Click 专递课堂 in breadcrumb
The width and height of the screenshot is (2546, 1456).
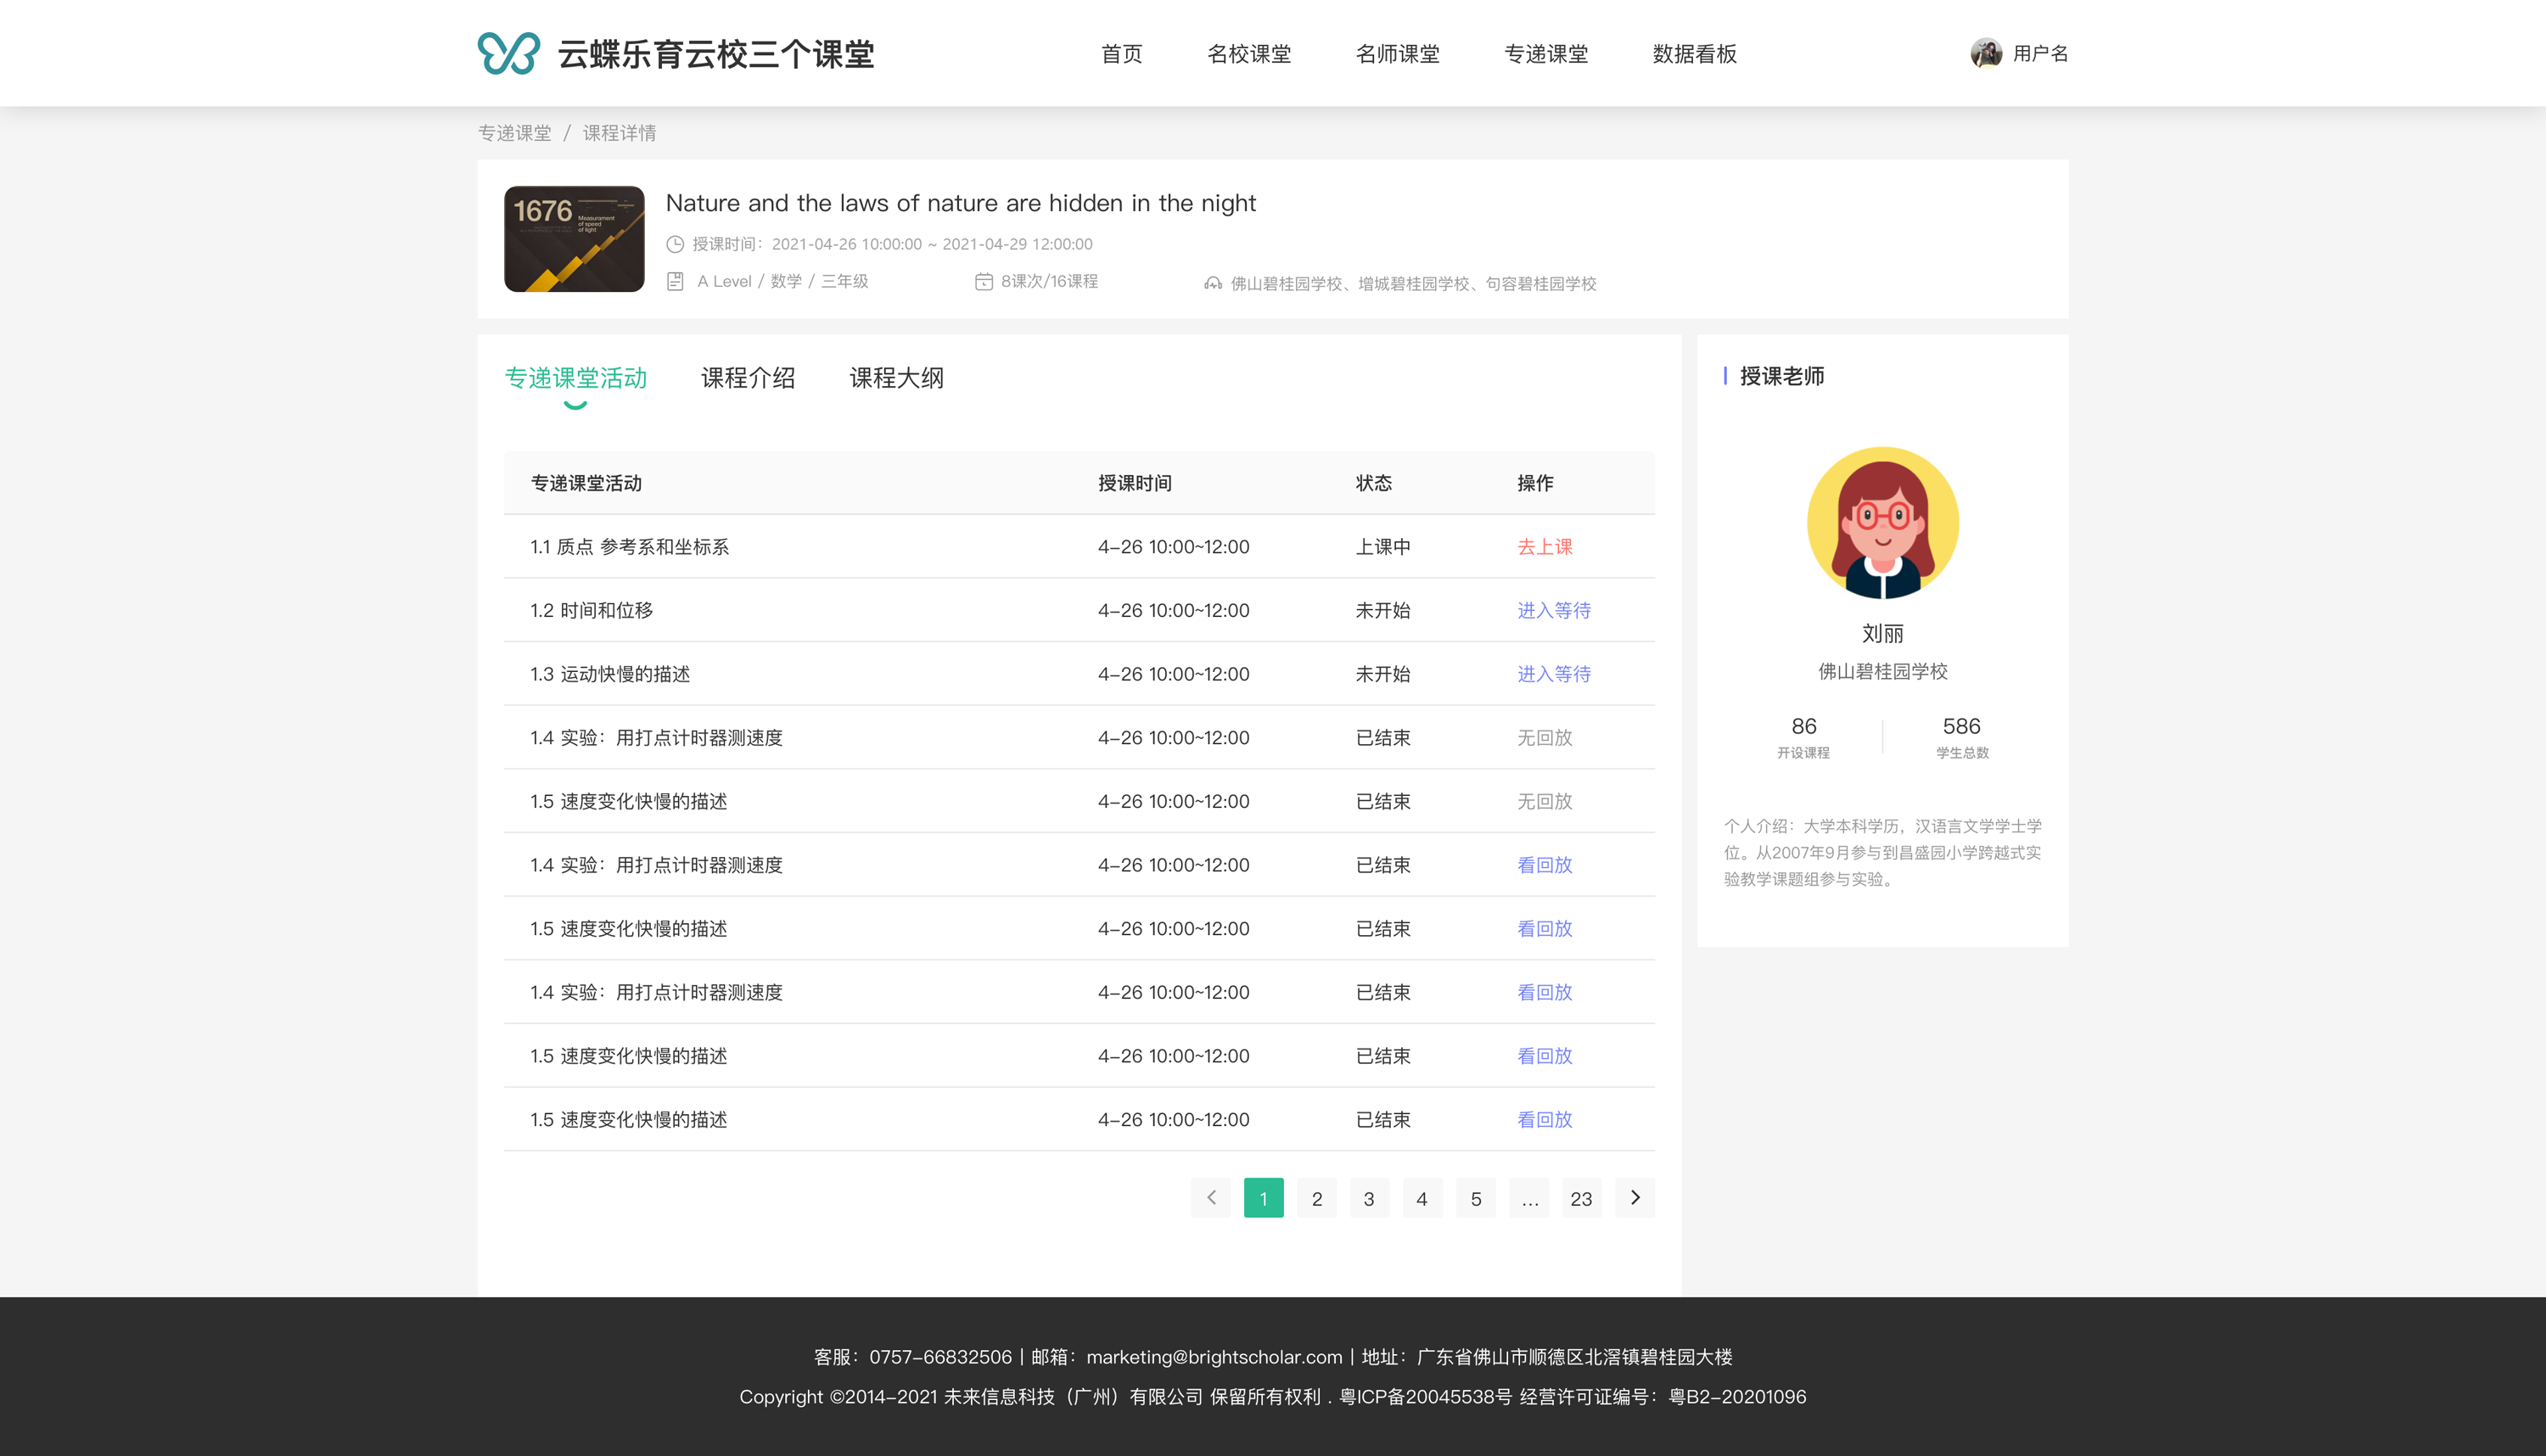(514, 133)
